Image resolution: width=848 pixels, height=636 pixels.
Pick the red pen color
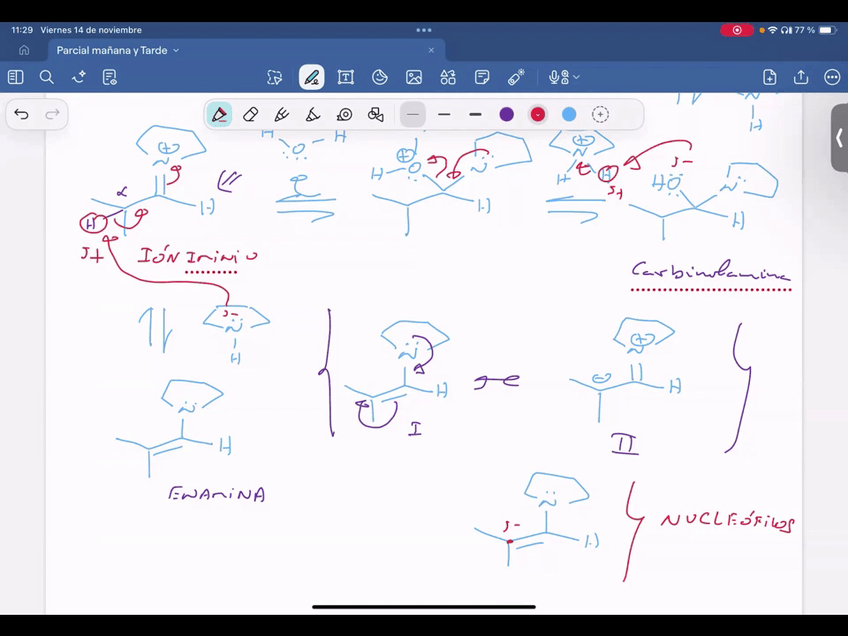[538, 115]
